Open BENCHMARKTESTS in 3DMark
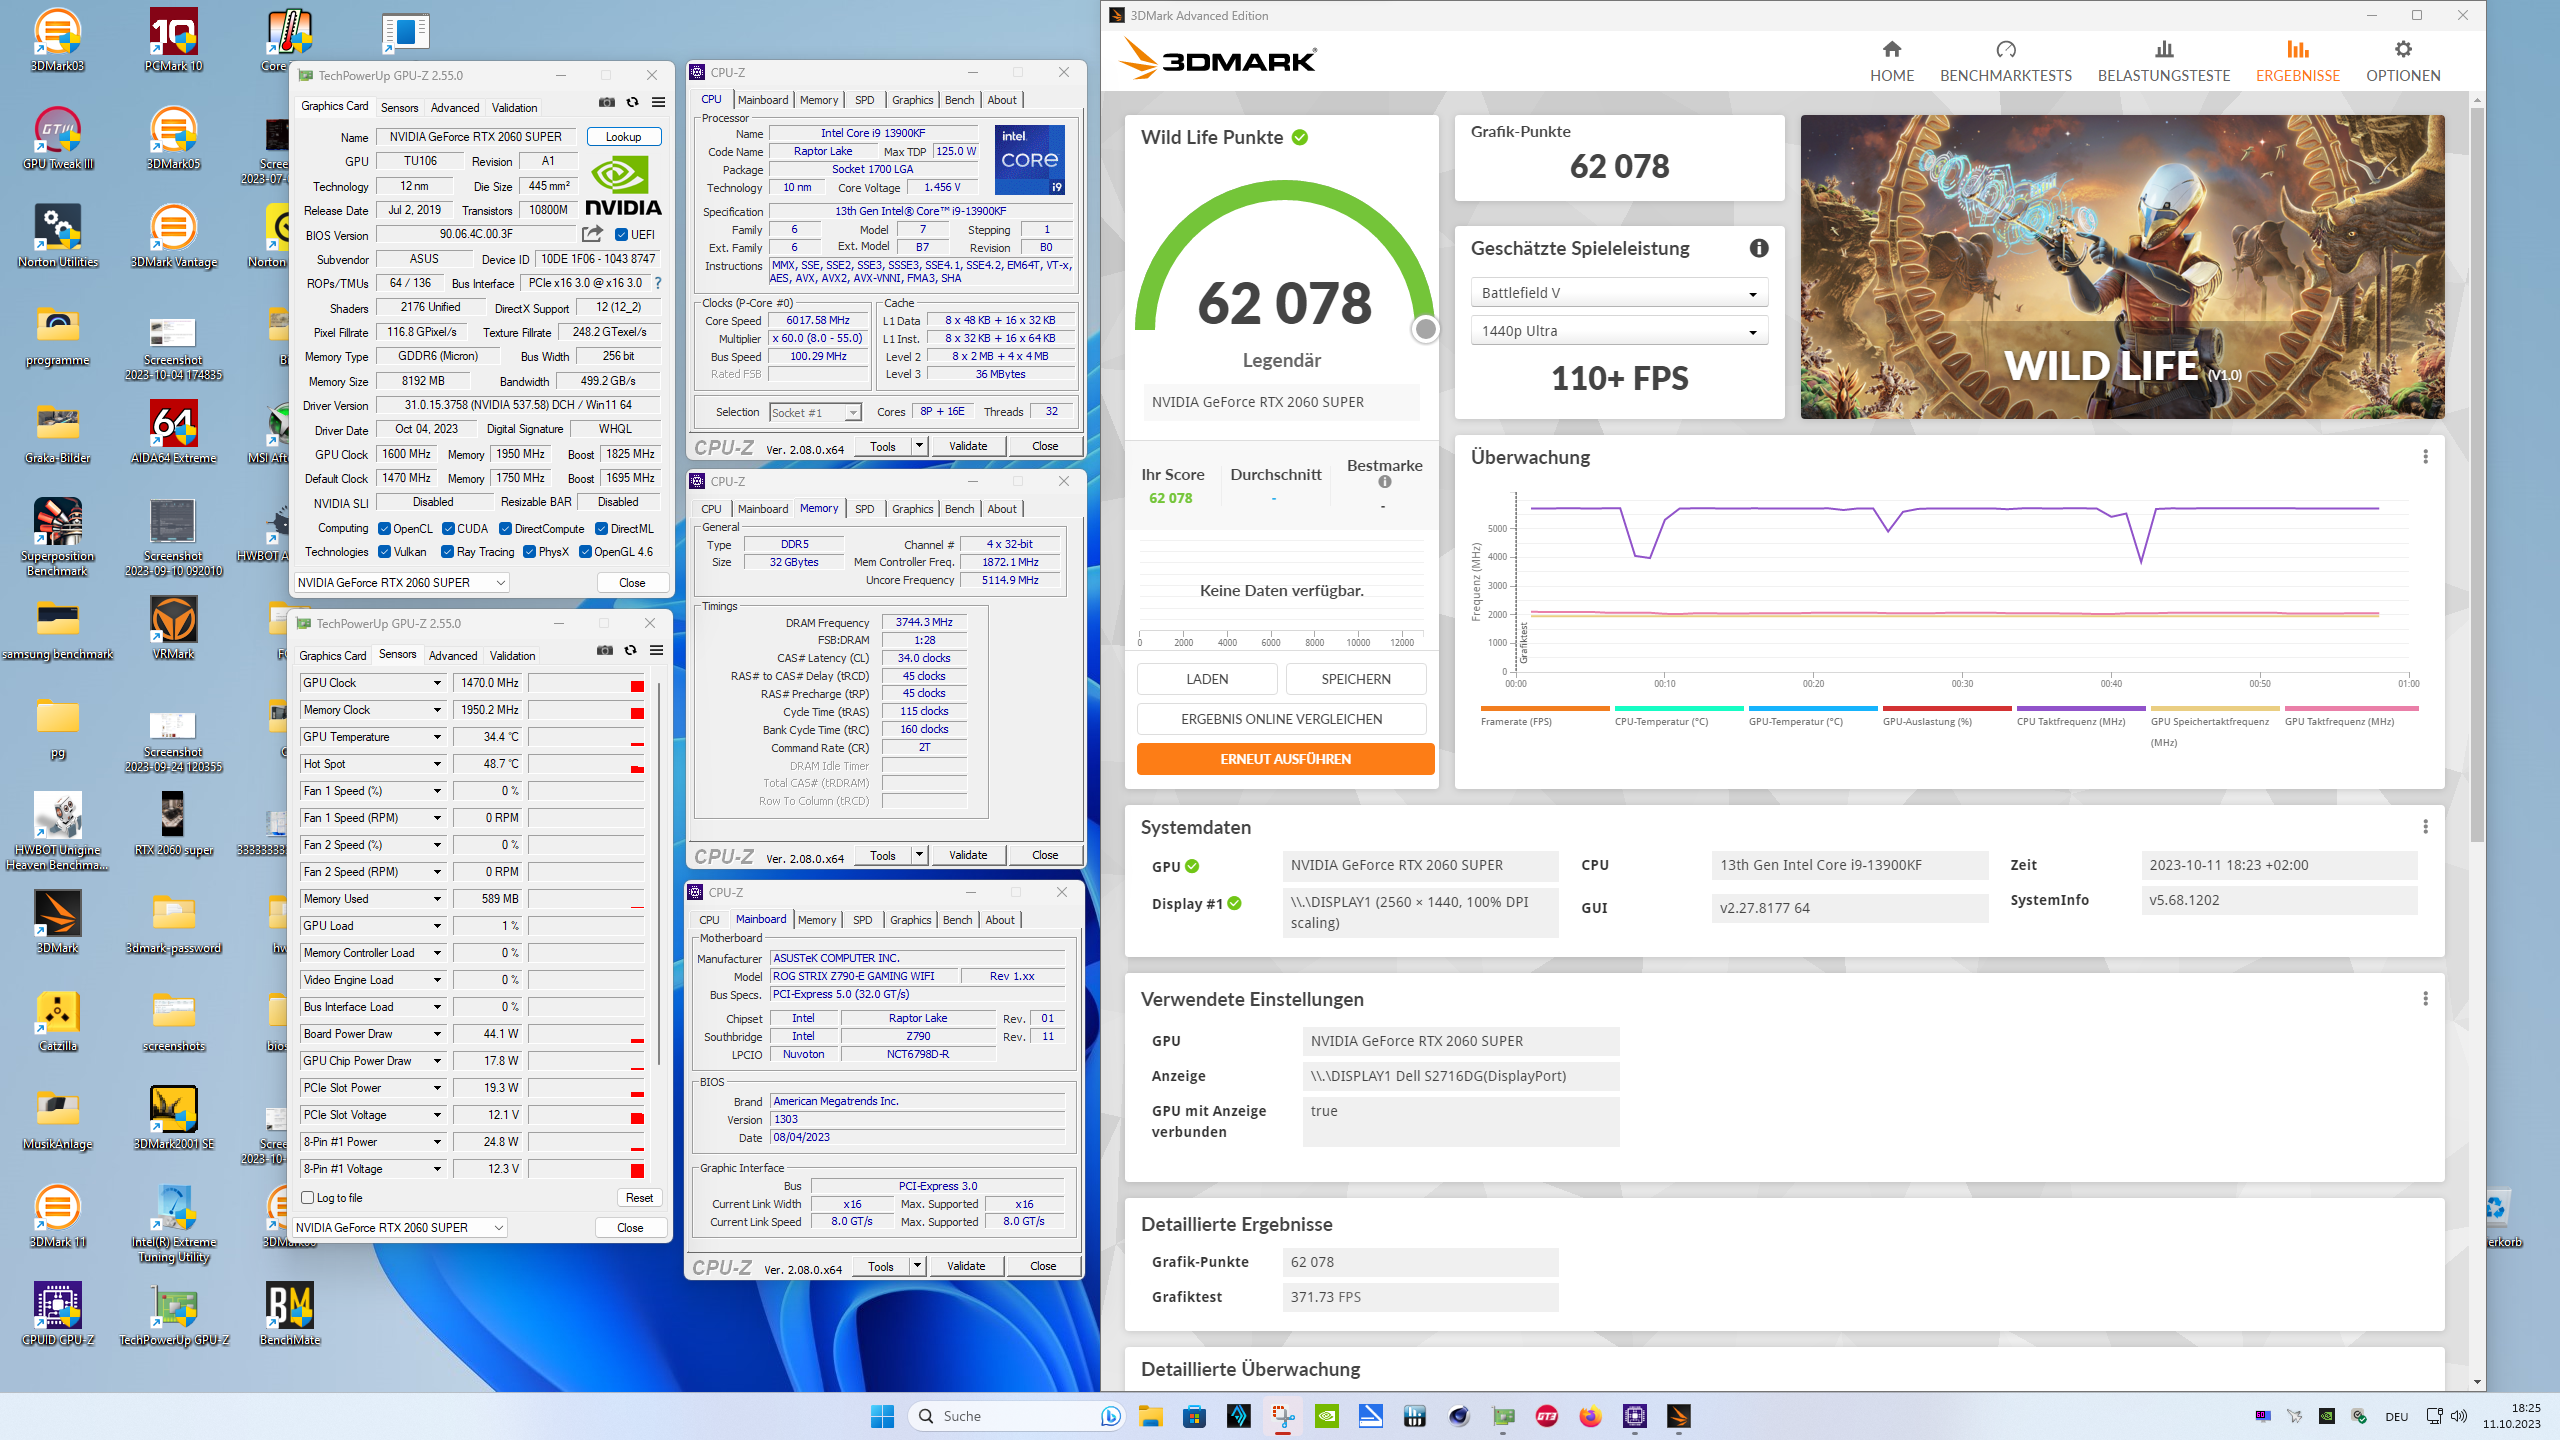 tap(2005, 62)
